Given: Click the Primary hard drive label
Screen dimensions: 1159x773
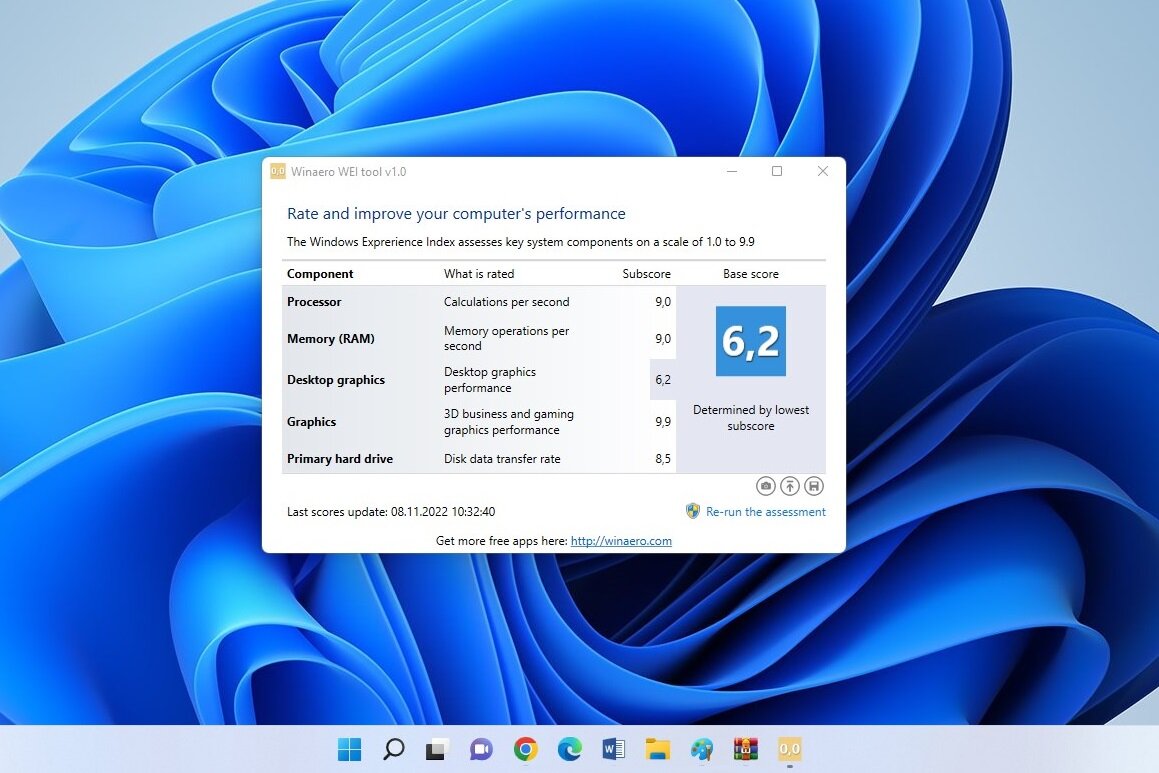Looking at the screenshot, I should coord(340,459).
